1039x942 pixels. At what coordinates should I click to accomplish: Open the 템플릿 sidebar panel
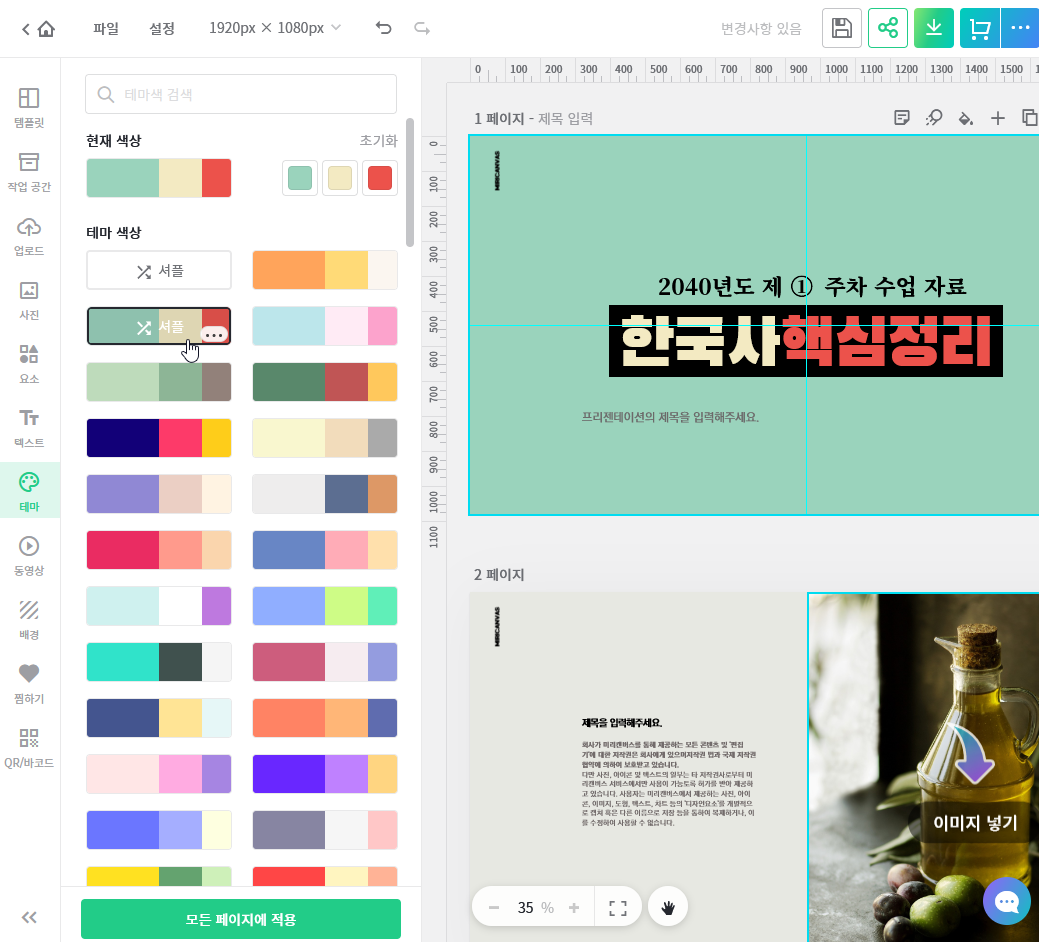pyautogui.click(x=29, y=107)
